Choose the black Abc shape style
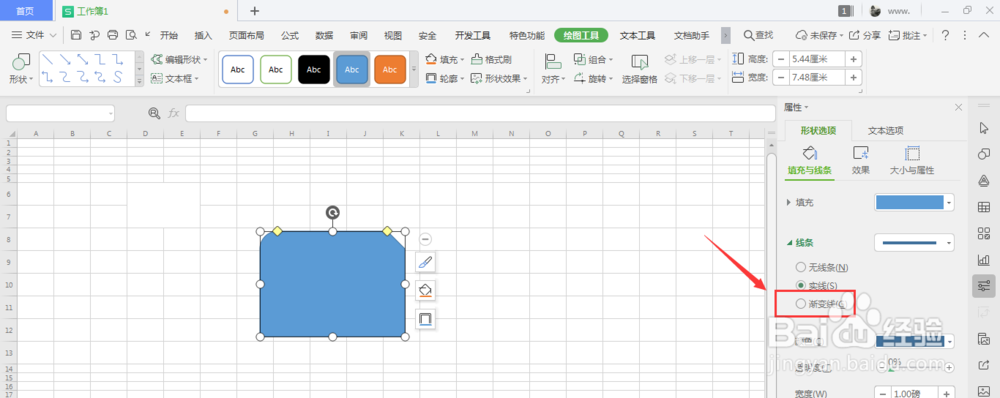 tap(314, 70)
